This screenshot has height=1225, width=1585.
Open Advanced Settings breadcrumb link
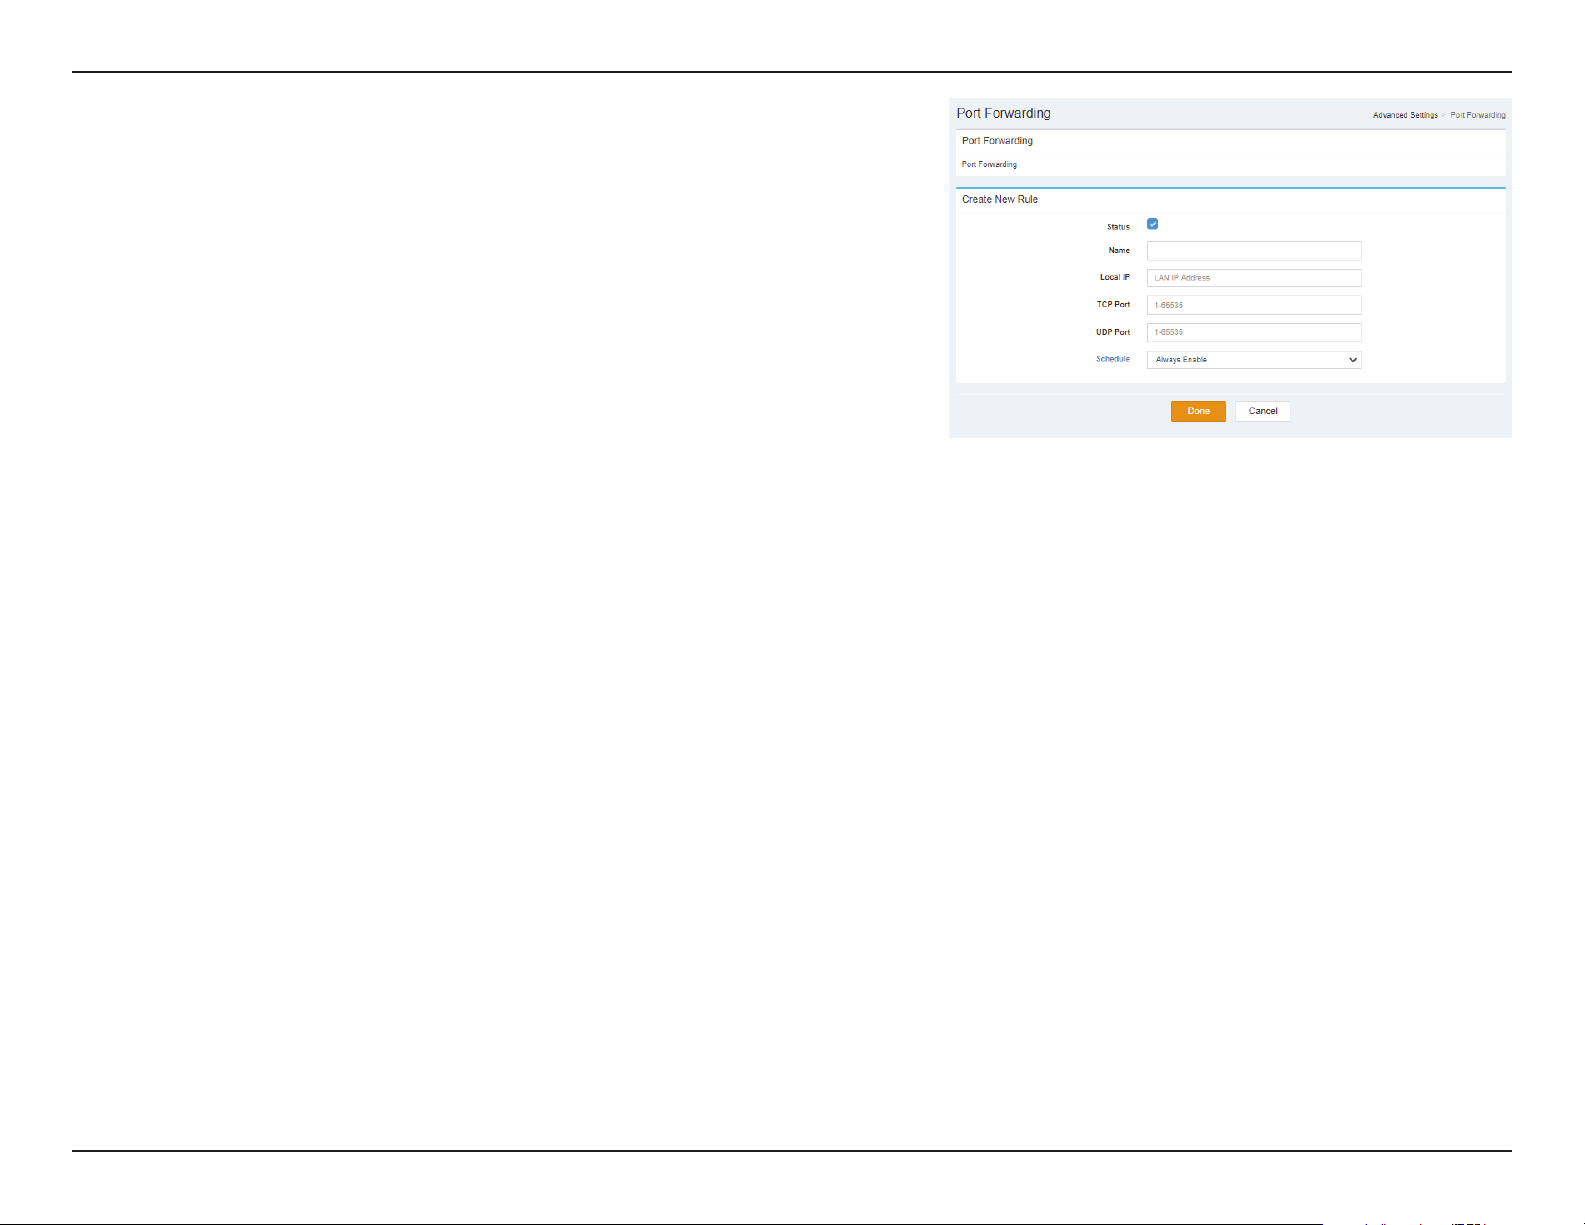click(1405, 115)
